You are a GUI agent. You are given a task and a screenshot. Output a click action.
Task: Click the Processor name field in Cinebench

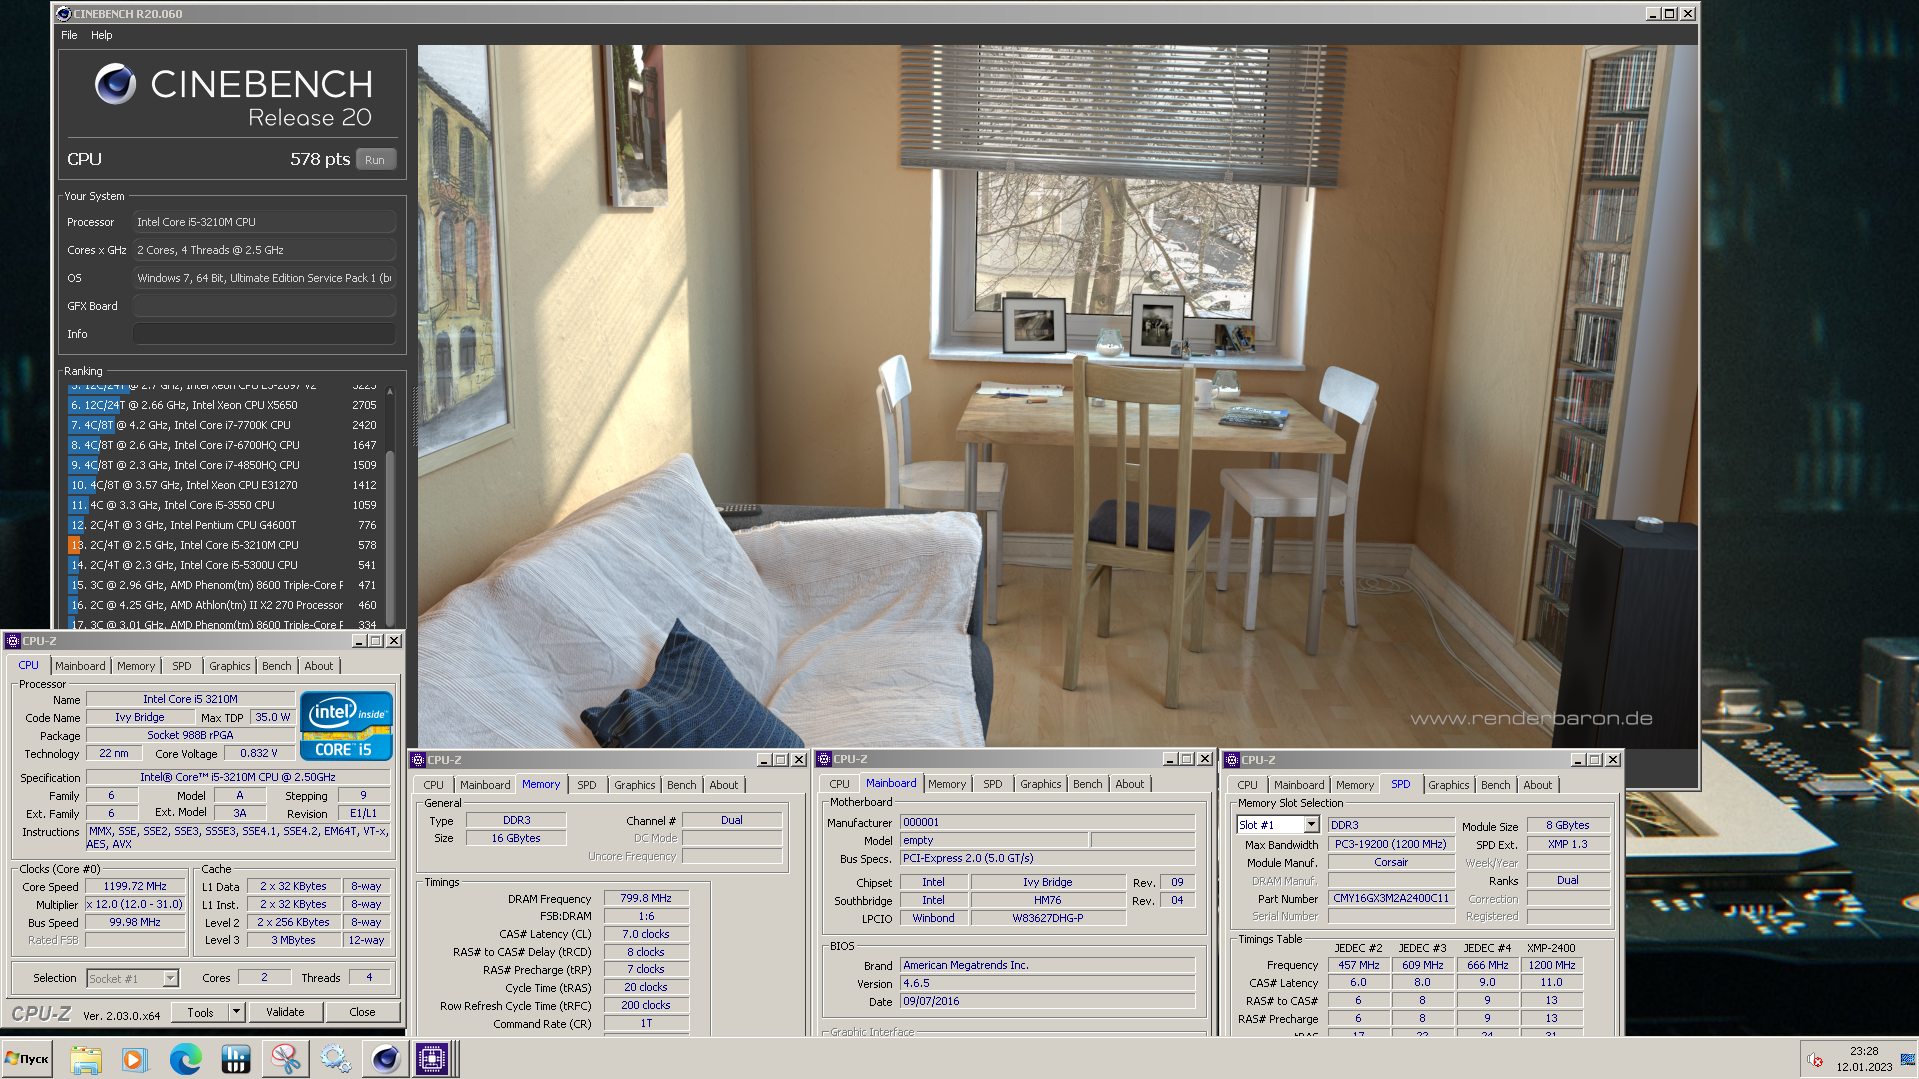(264, 222)
